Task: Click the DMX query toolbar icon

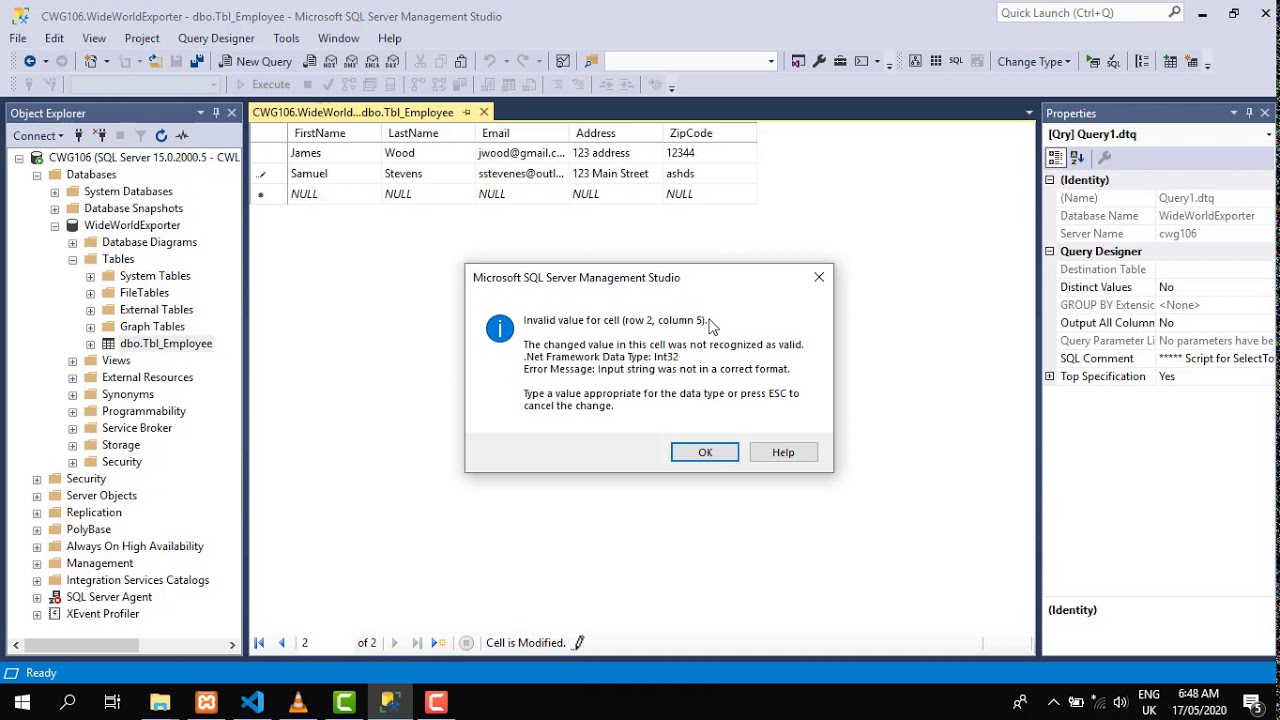Action: (351, 61)
